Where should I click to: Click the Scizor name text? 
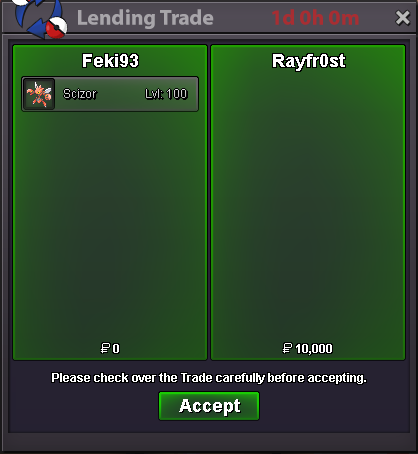[x=80, y=94]
